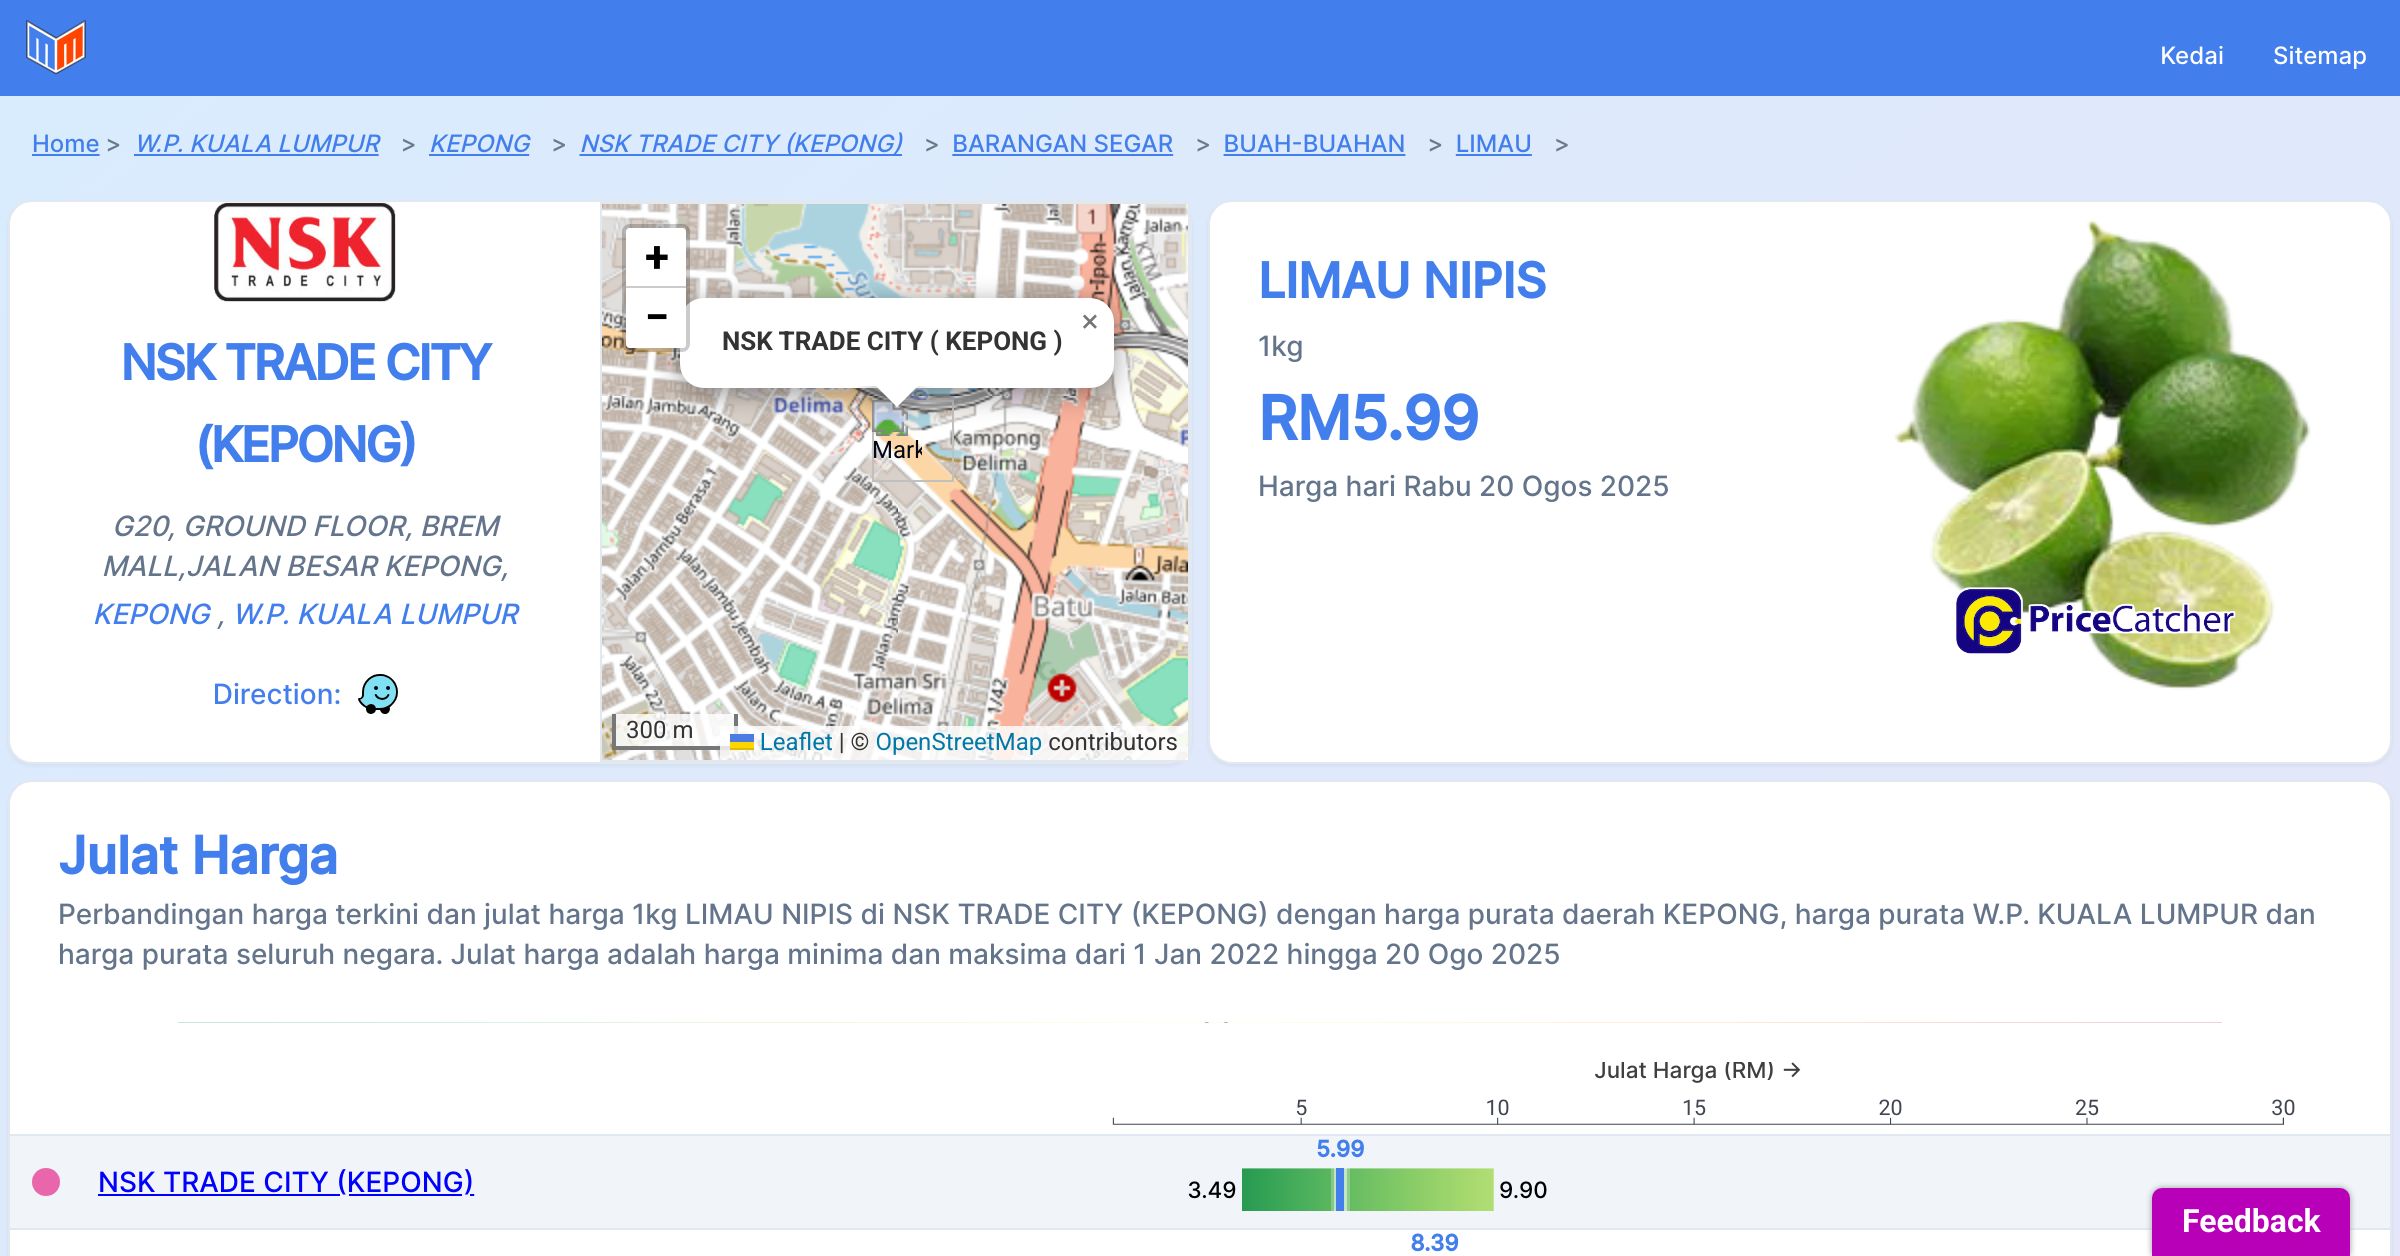
Task: Click the Feedback button
Action: tap(2250, 1220)
